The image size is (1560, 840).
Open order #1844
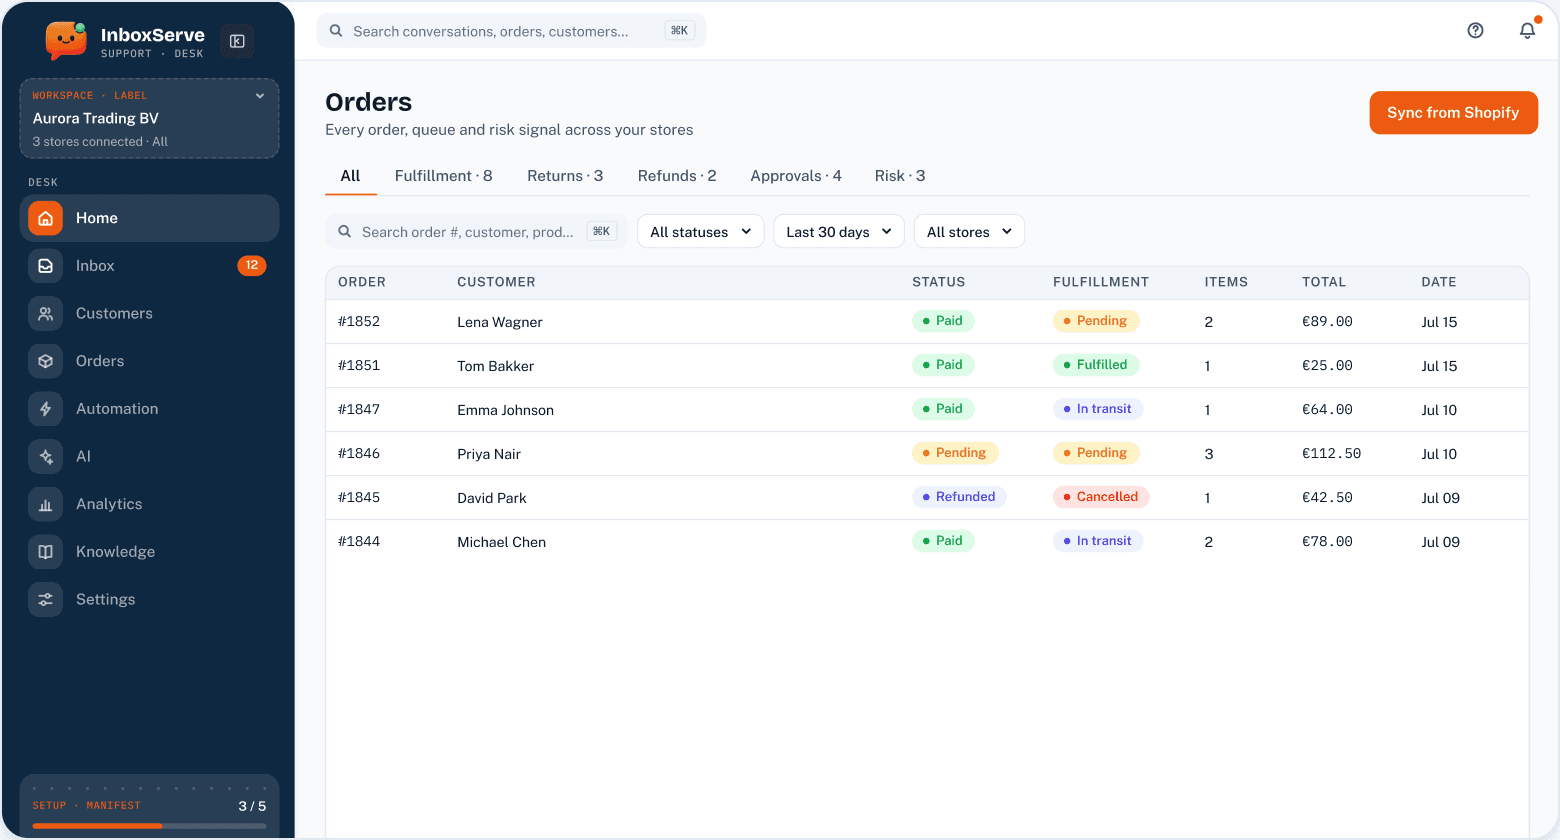tap(359, 542)
